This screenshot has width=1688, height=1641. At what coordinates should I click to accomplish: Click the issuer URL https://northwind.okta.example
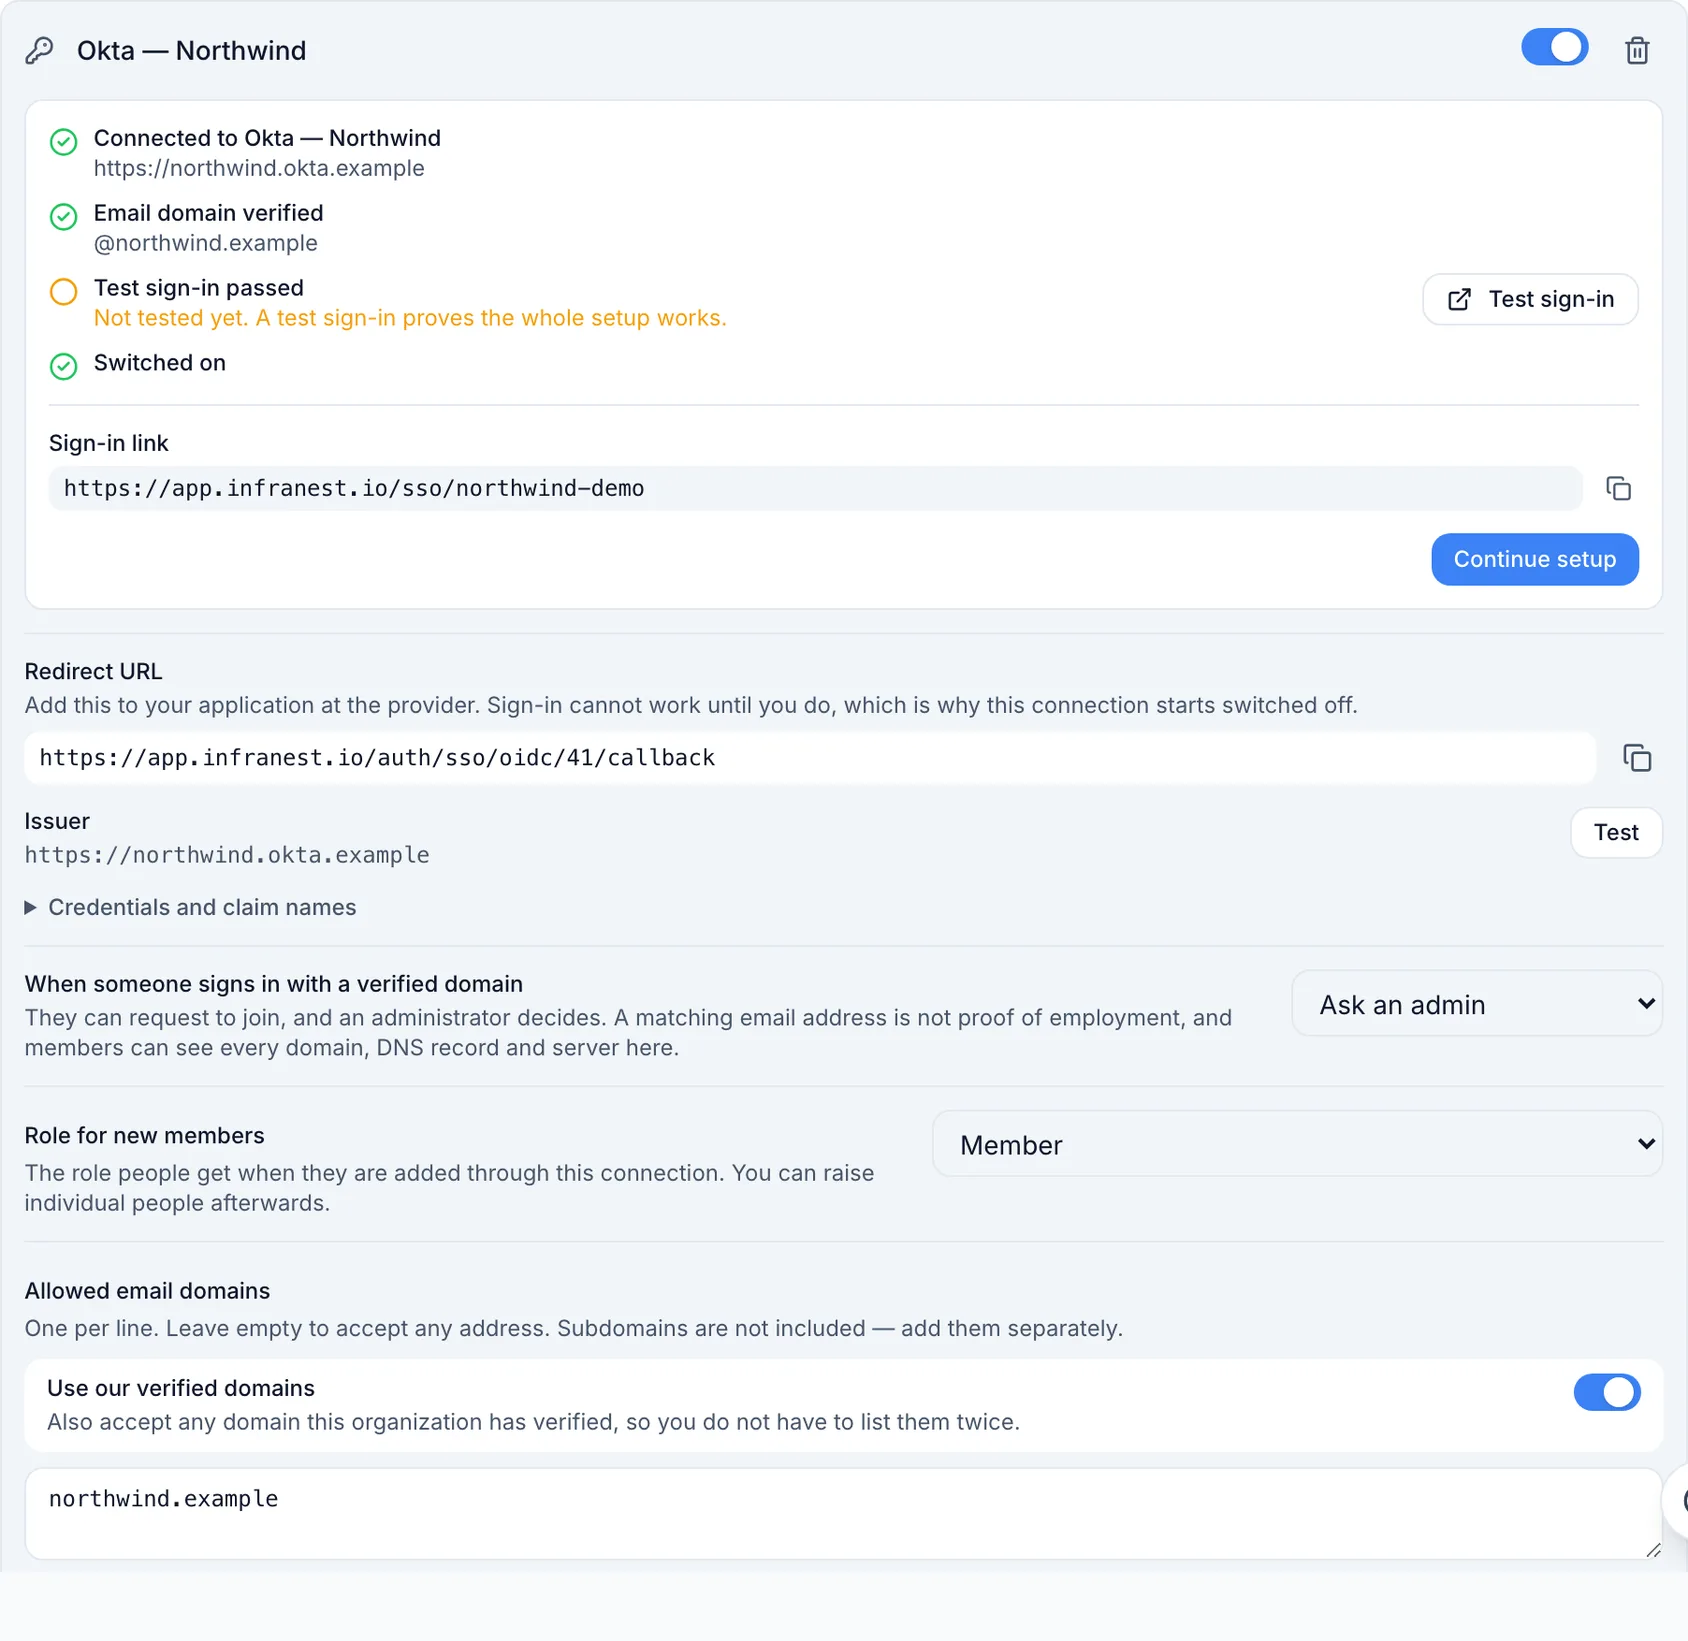coord(227,855)
